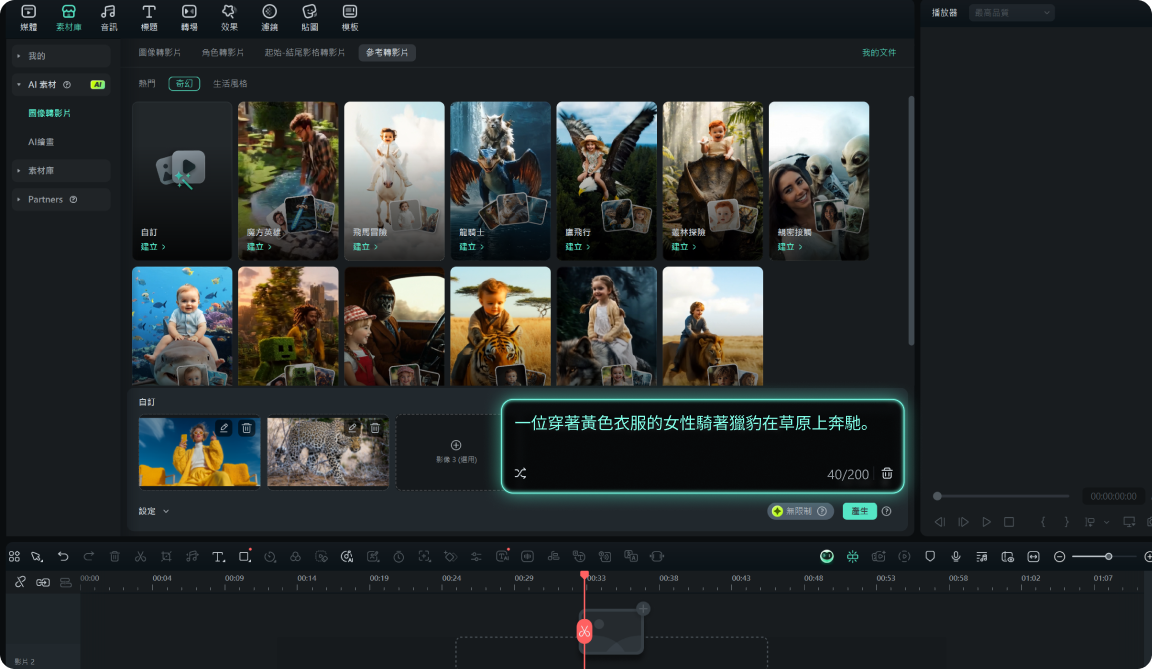Collapse the AI 素材 sidebar section
1152x669 pixels.
coord(61,84)
